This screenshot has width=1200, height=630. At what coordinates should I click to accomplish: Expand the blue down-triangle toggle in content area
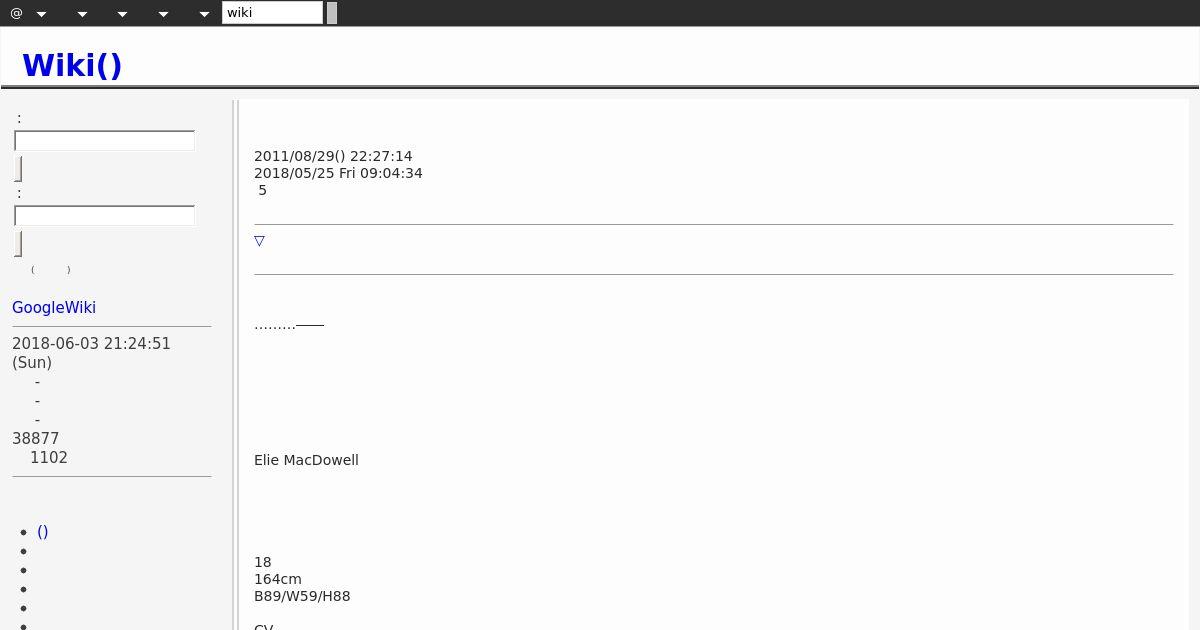click(x=259, y=241)
